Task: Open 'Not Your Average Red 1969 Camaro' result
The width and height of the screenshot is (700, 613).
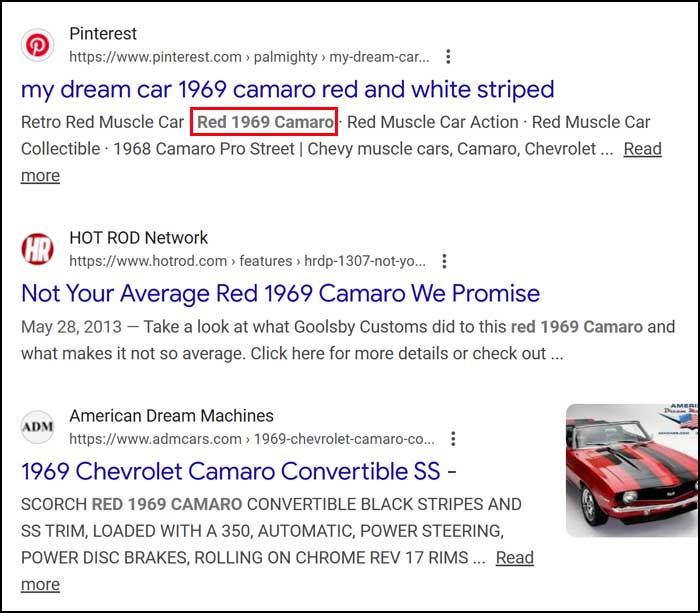Action: tap(280, 294)
